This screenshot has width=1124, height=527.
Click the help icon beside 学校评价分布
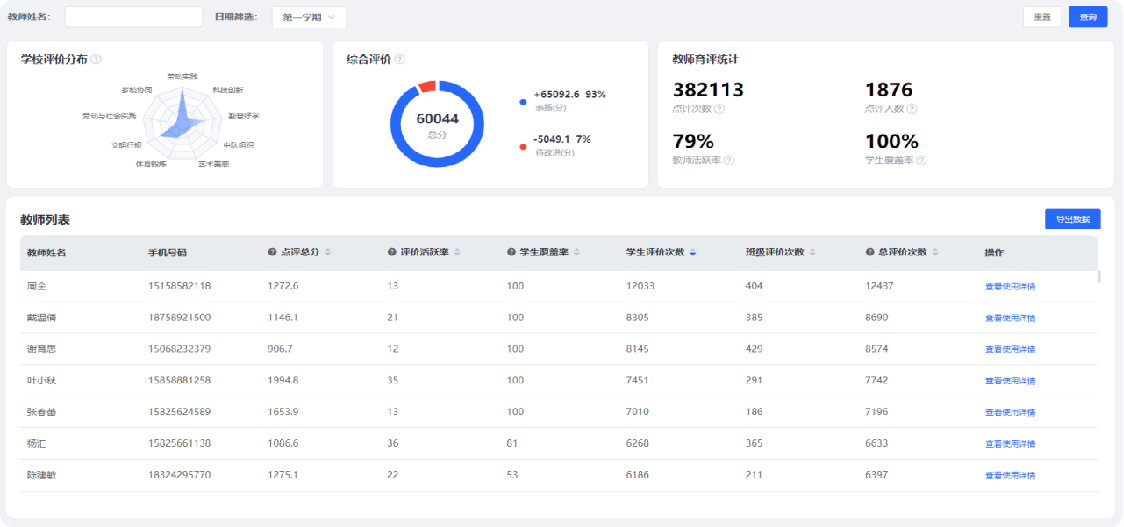point(96,59)
